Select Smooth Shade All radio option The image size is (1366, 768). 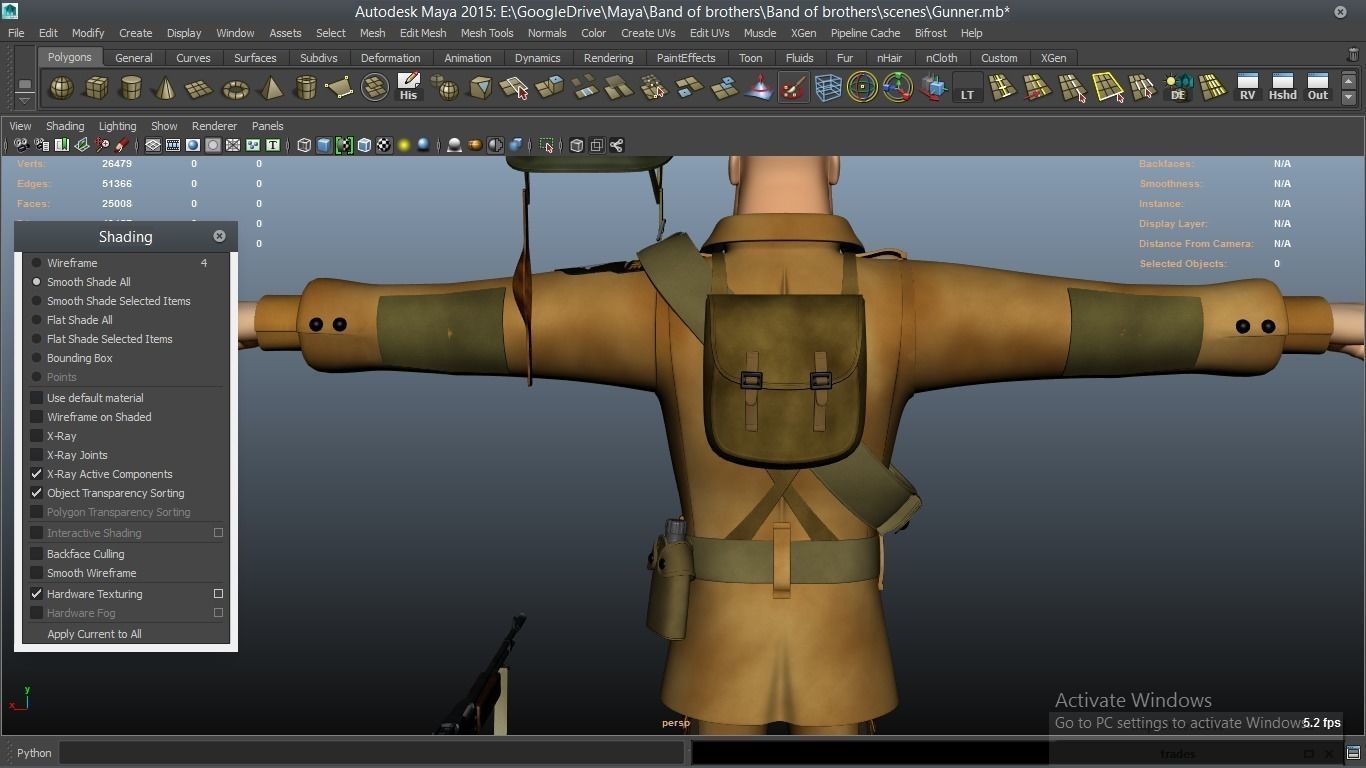point(37,282)
